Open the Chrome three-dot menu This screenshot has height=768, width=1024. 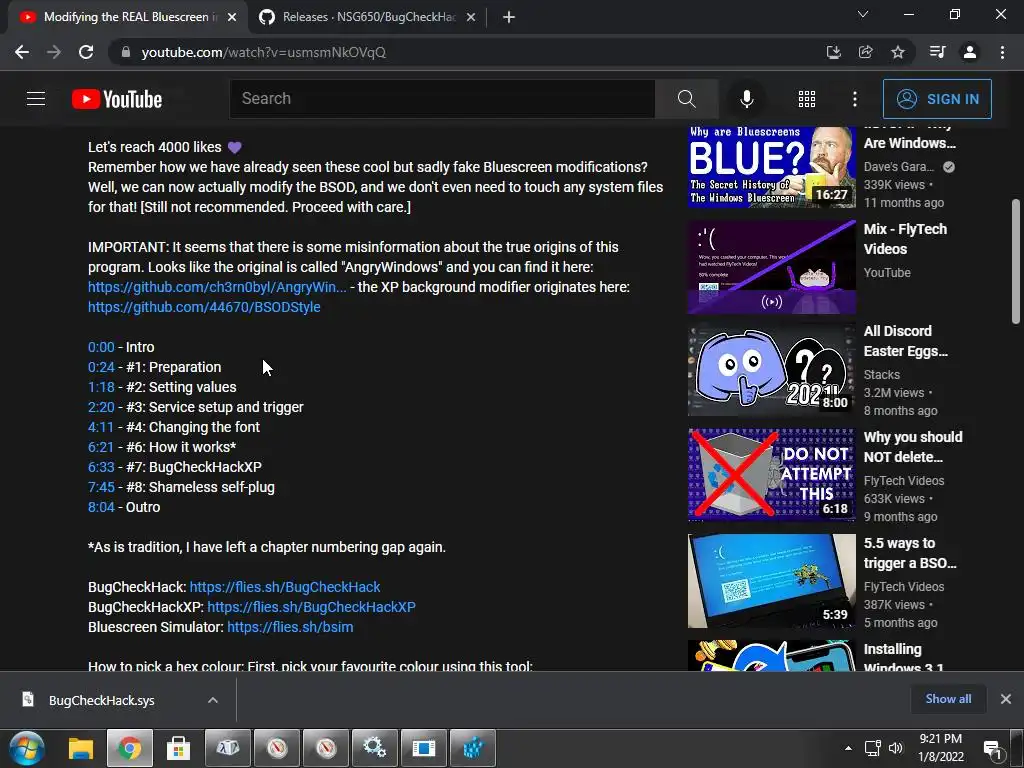click(1002, 52)
